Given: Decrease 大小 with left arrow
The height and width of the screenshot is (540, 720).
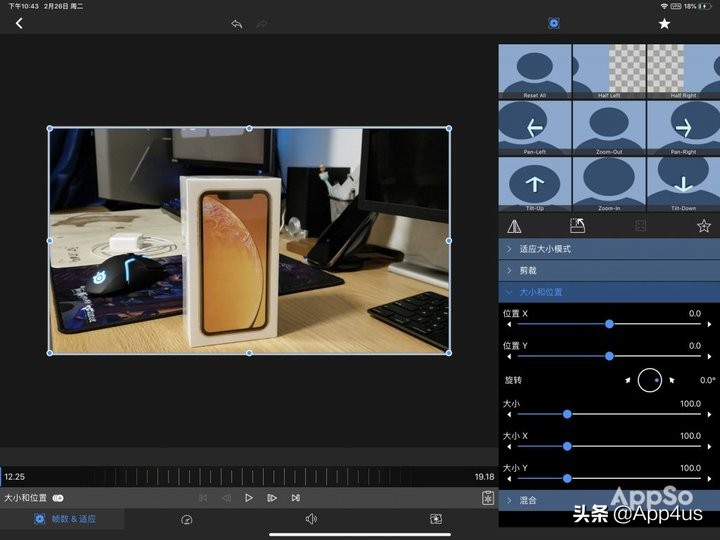Looking at the screenshot, I should click(509, 414).
